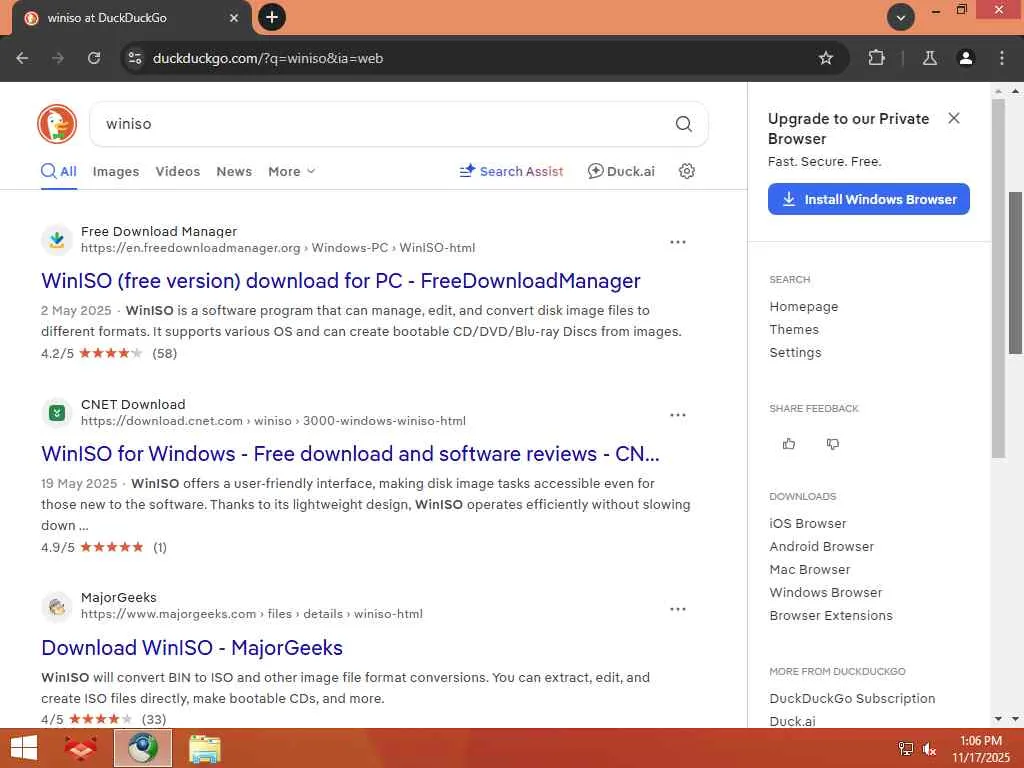
Task: Open Homepage link in sidebar
Action: tap(803, 307)
